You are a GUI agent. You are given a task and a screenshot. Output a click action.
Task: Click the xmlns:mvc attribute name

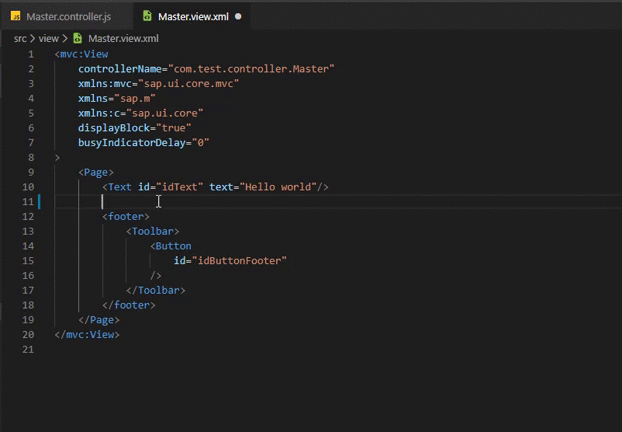tap(105, 84)
